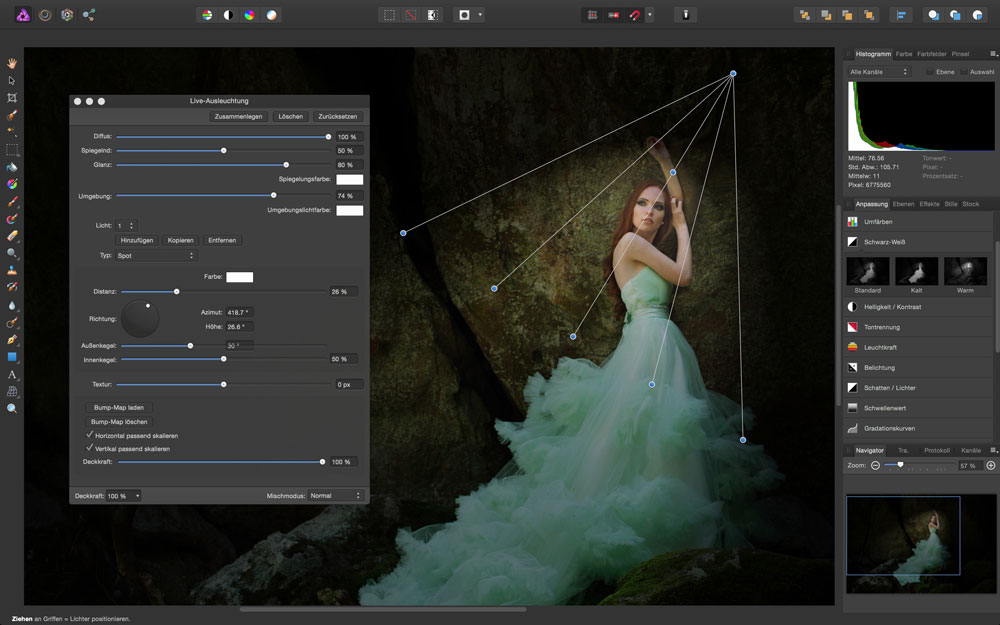Click the Warm preset thumbnail
This screenshot has width=1000, height=625.
[965, 272]
